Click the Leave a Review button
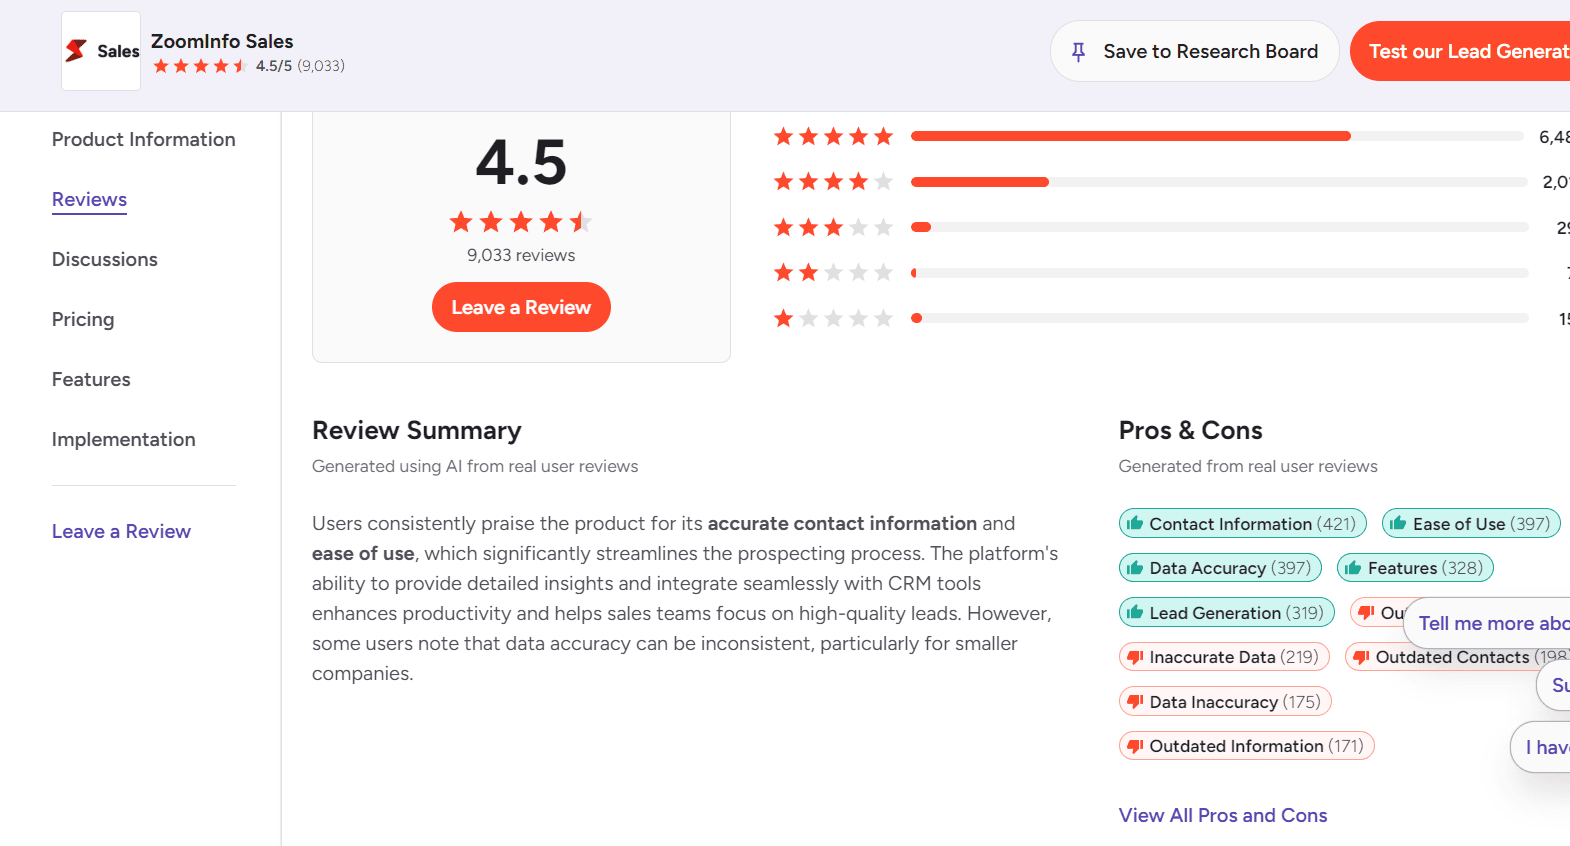Viewport: 1570px width, 846px height. 521,307
